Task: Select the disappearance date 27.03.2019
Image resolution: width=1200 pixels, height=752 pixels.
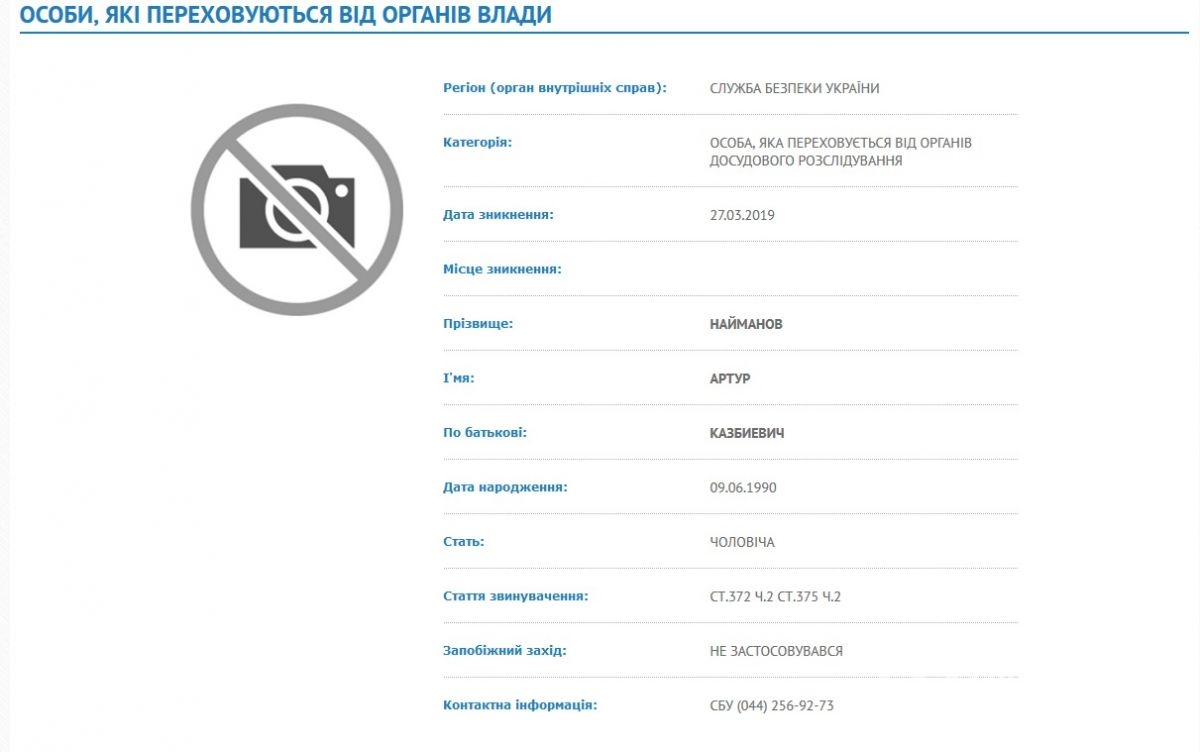Action: pyautogui.click(x=742, y=215)
